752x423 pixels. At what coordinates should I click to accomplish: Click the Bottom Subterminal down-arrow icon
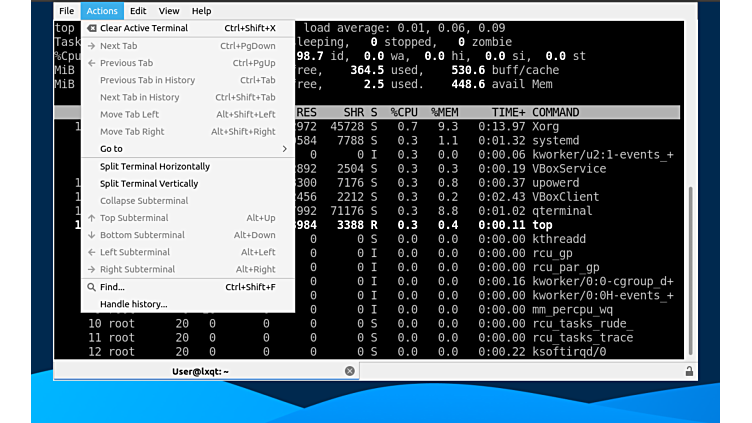91,235
